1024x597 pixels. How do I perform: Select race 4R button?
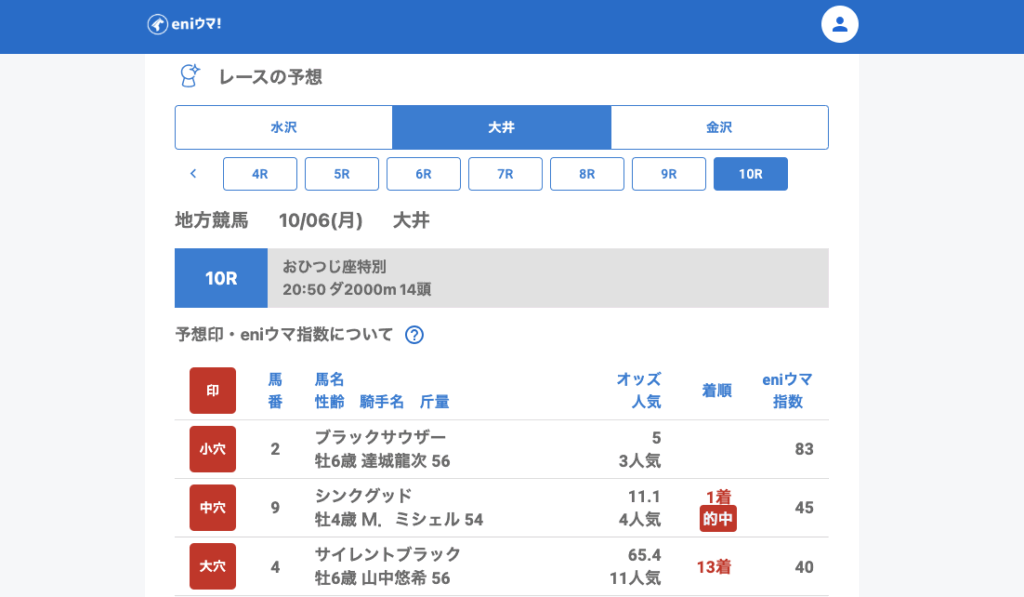tap(260, 174)
